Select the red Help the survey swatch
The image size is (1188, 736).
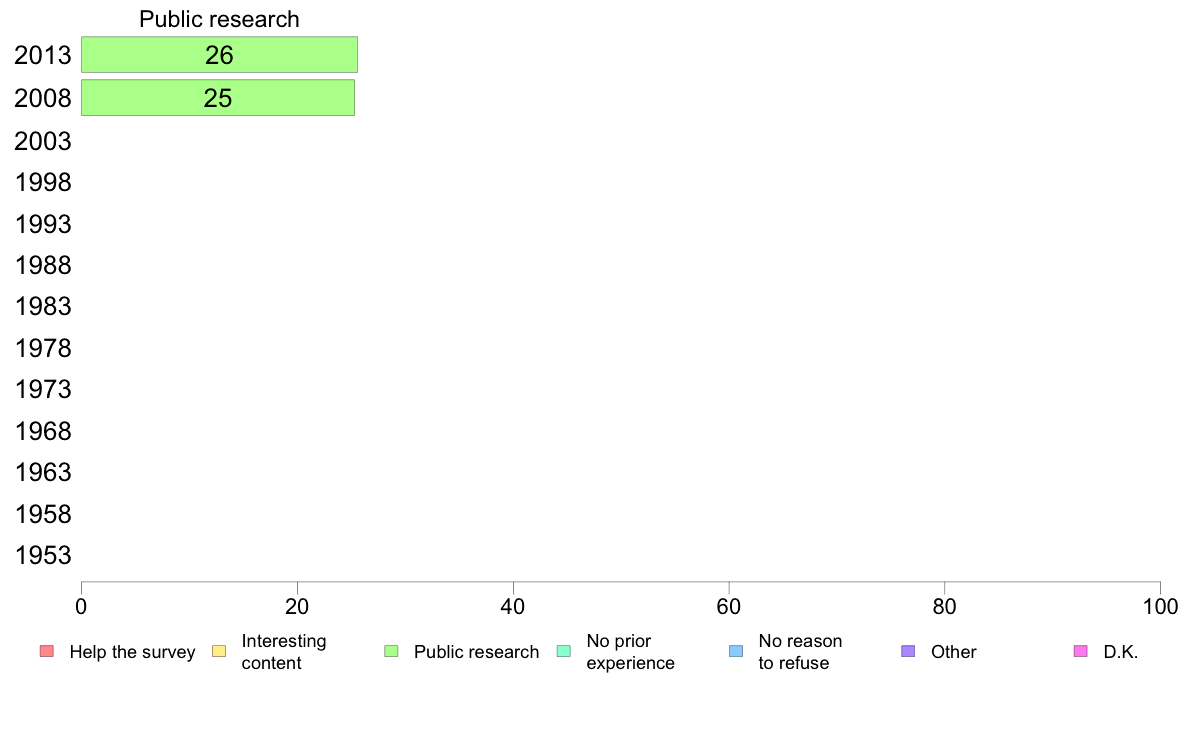point(47,651)
